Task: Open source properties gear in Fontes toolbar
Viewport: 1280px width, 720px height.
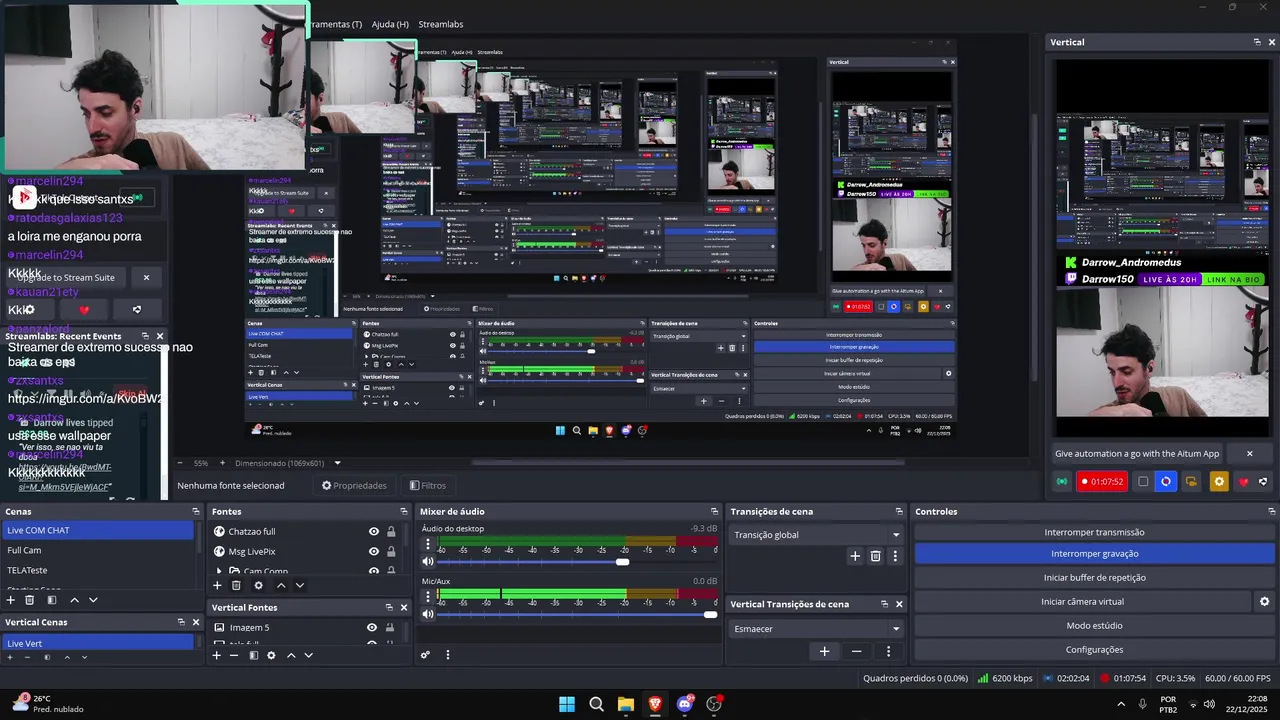Action: 258,585
